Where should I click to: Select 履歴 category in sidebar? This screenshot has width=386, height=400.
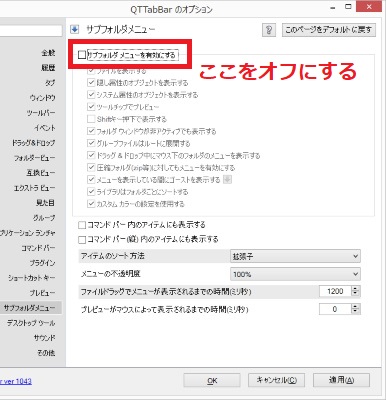tap(48, 68)
